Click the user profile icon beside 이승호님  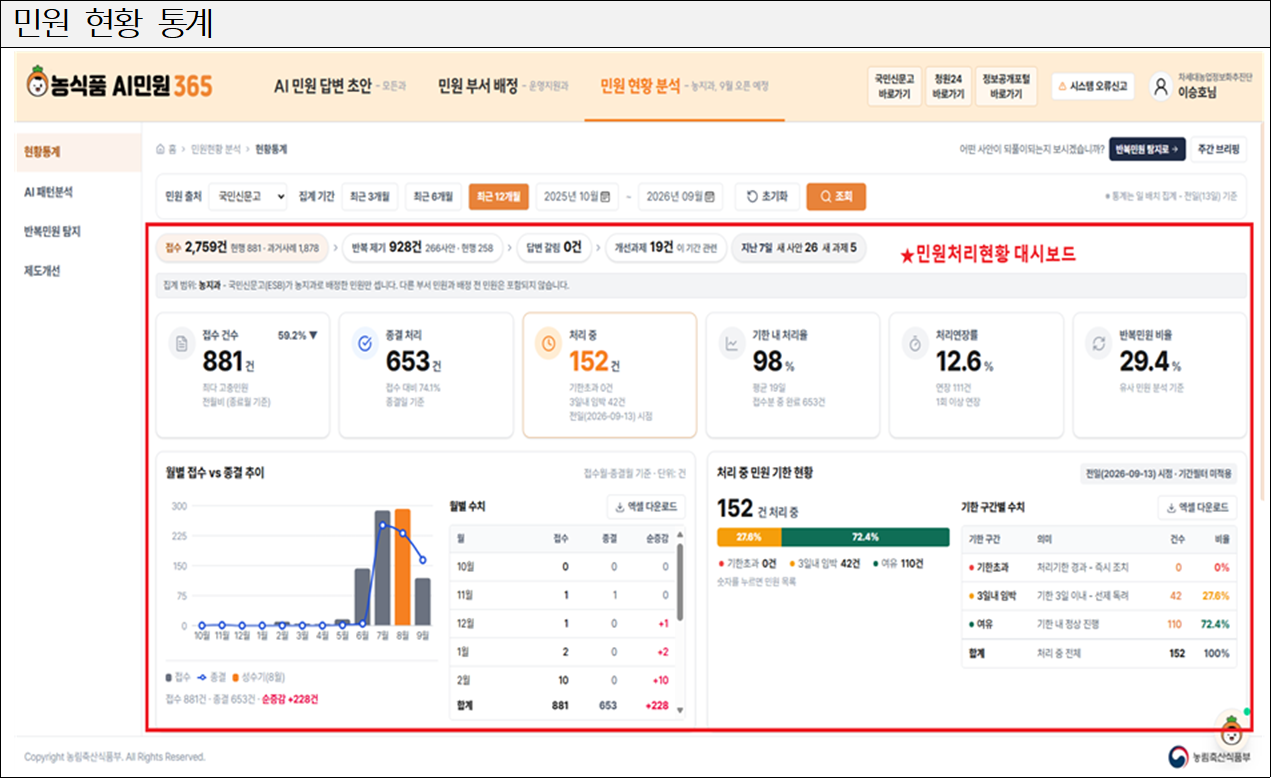tap(1161, 87)
